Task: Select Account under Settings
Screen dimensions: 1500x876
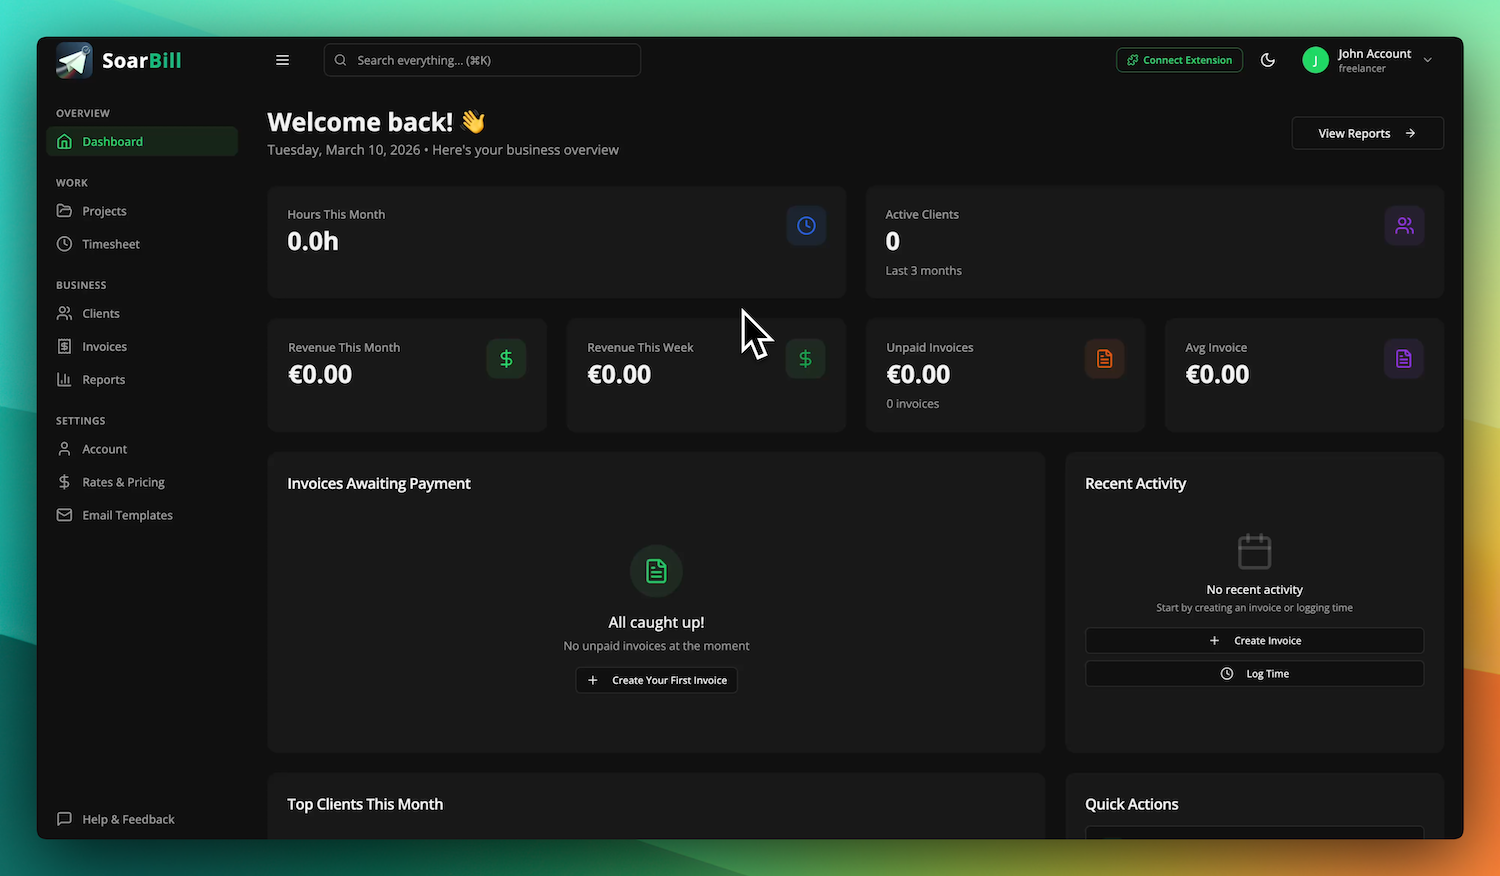Action: (x=100, y=448)
